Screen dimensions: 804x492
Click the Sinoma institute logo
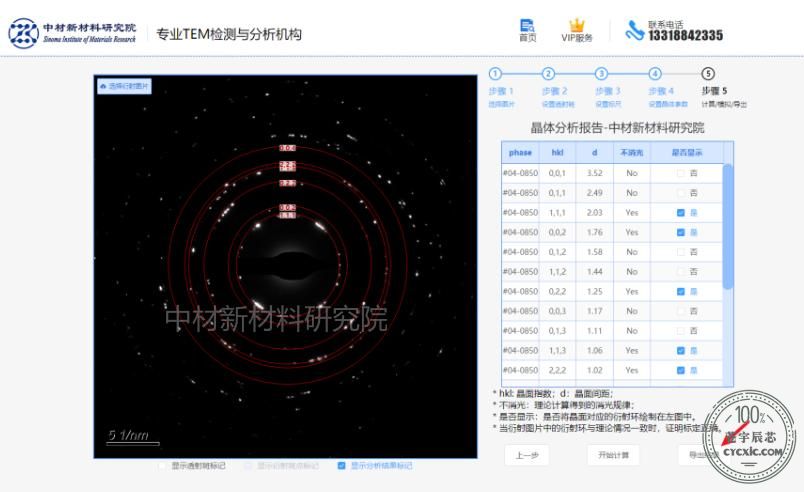point(72,33)
